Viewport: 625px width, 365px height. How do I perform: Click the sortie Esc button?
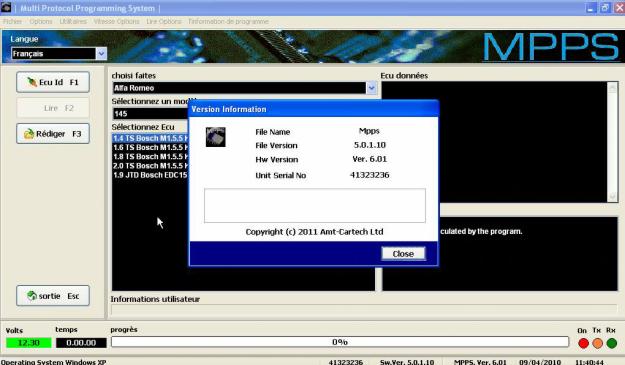(x=53, y=296)
